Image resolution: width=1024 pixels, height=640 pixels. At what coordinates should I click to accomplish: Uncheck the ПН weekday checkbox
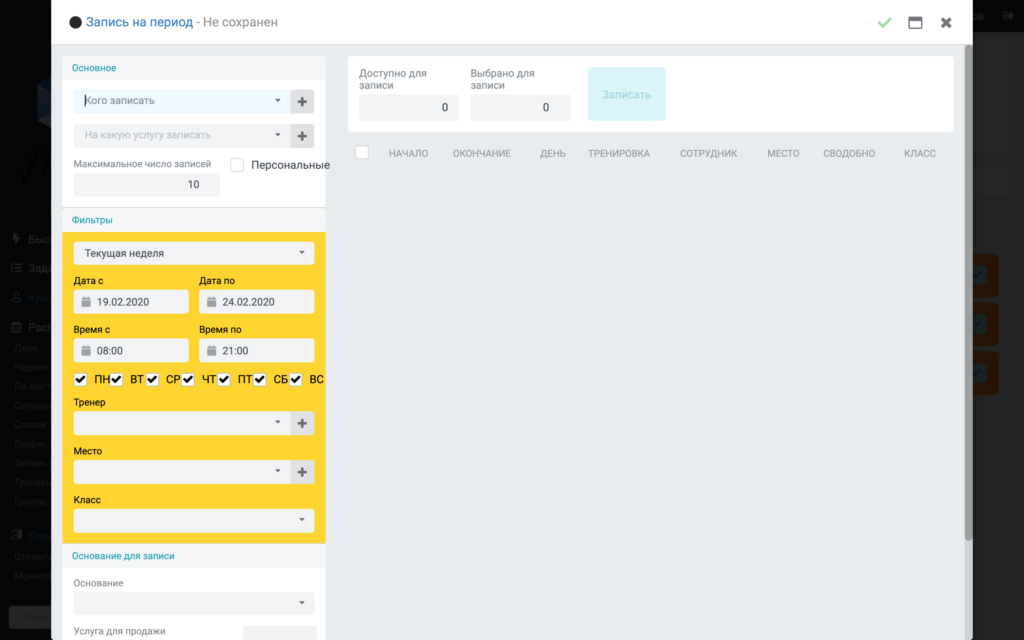(x=80, y=379)
